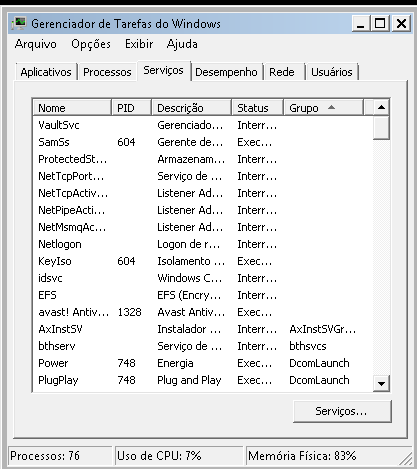The image size is (417, 469).
Task: Open the Usuários tab
Action: [332, 72]
